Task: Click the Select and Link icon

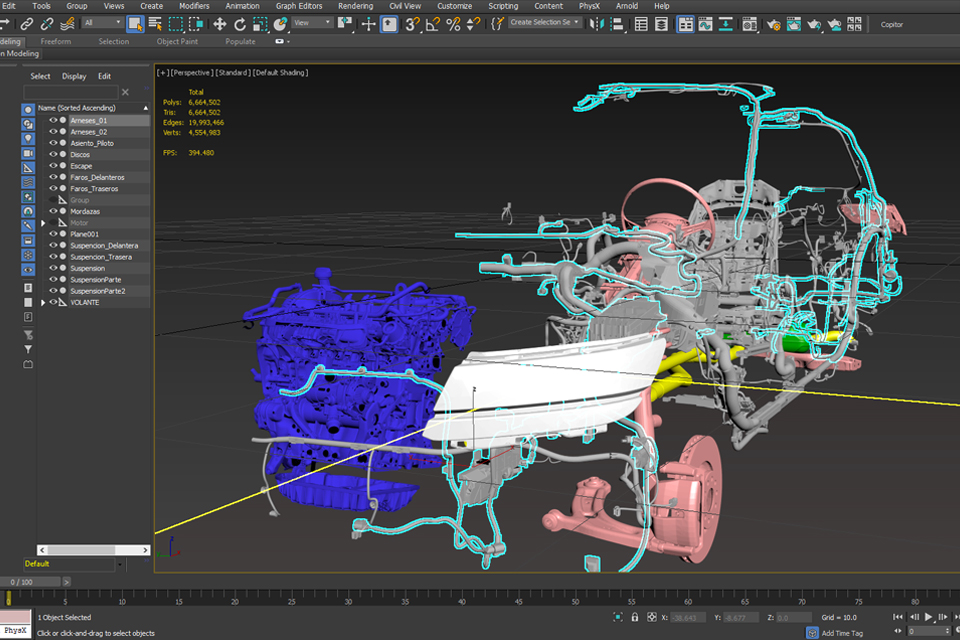Action: [27, 23]
